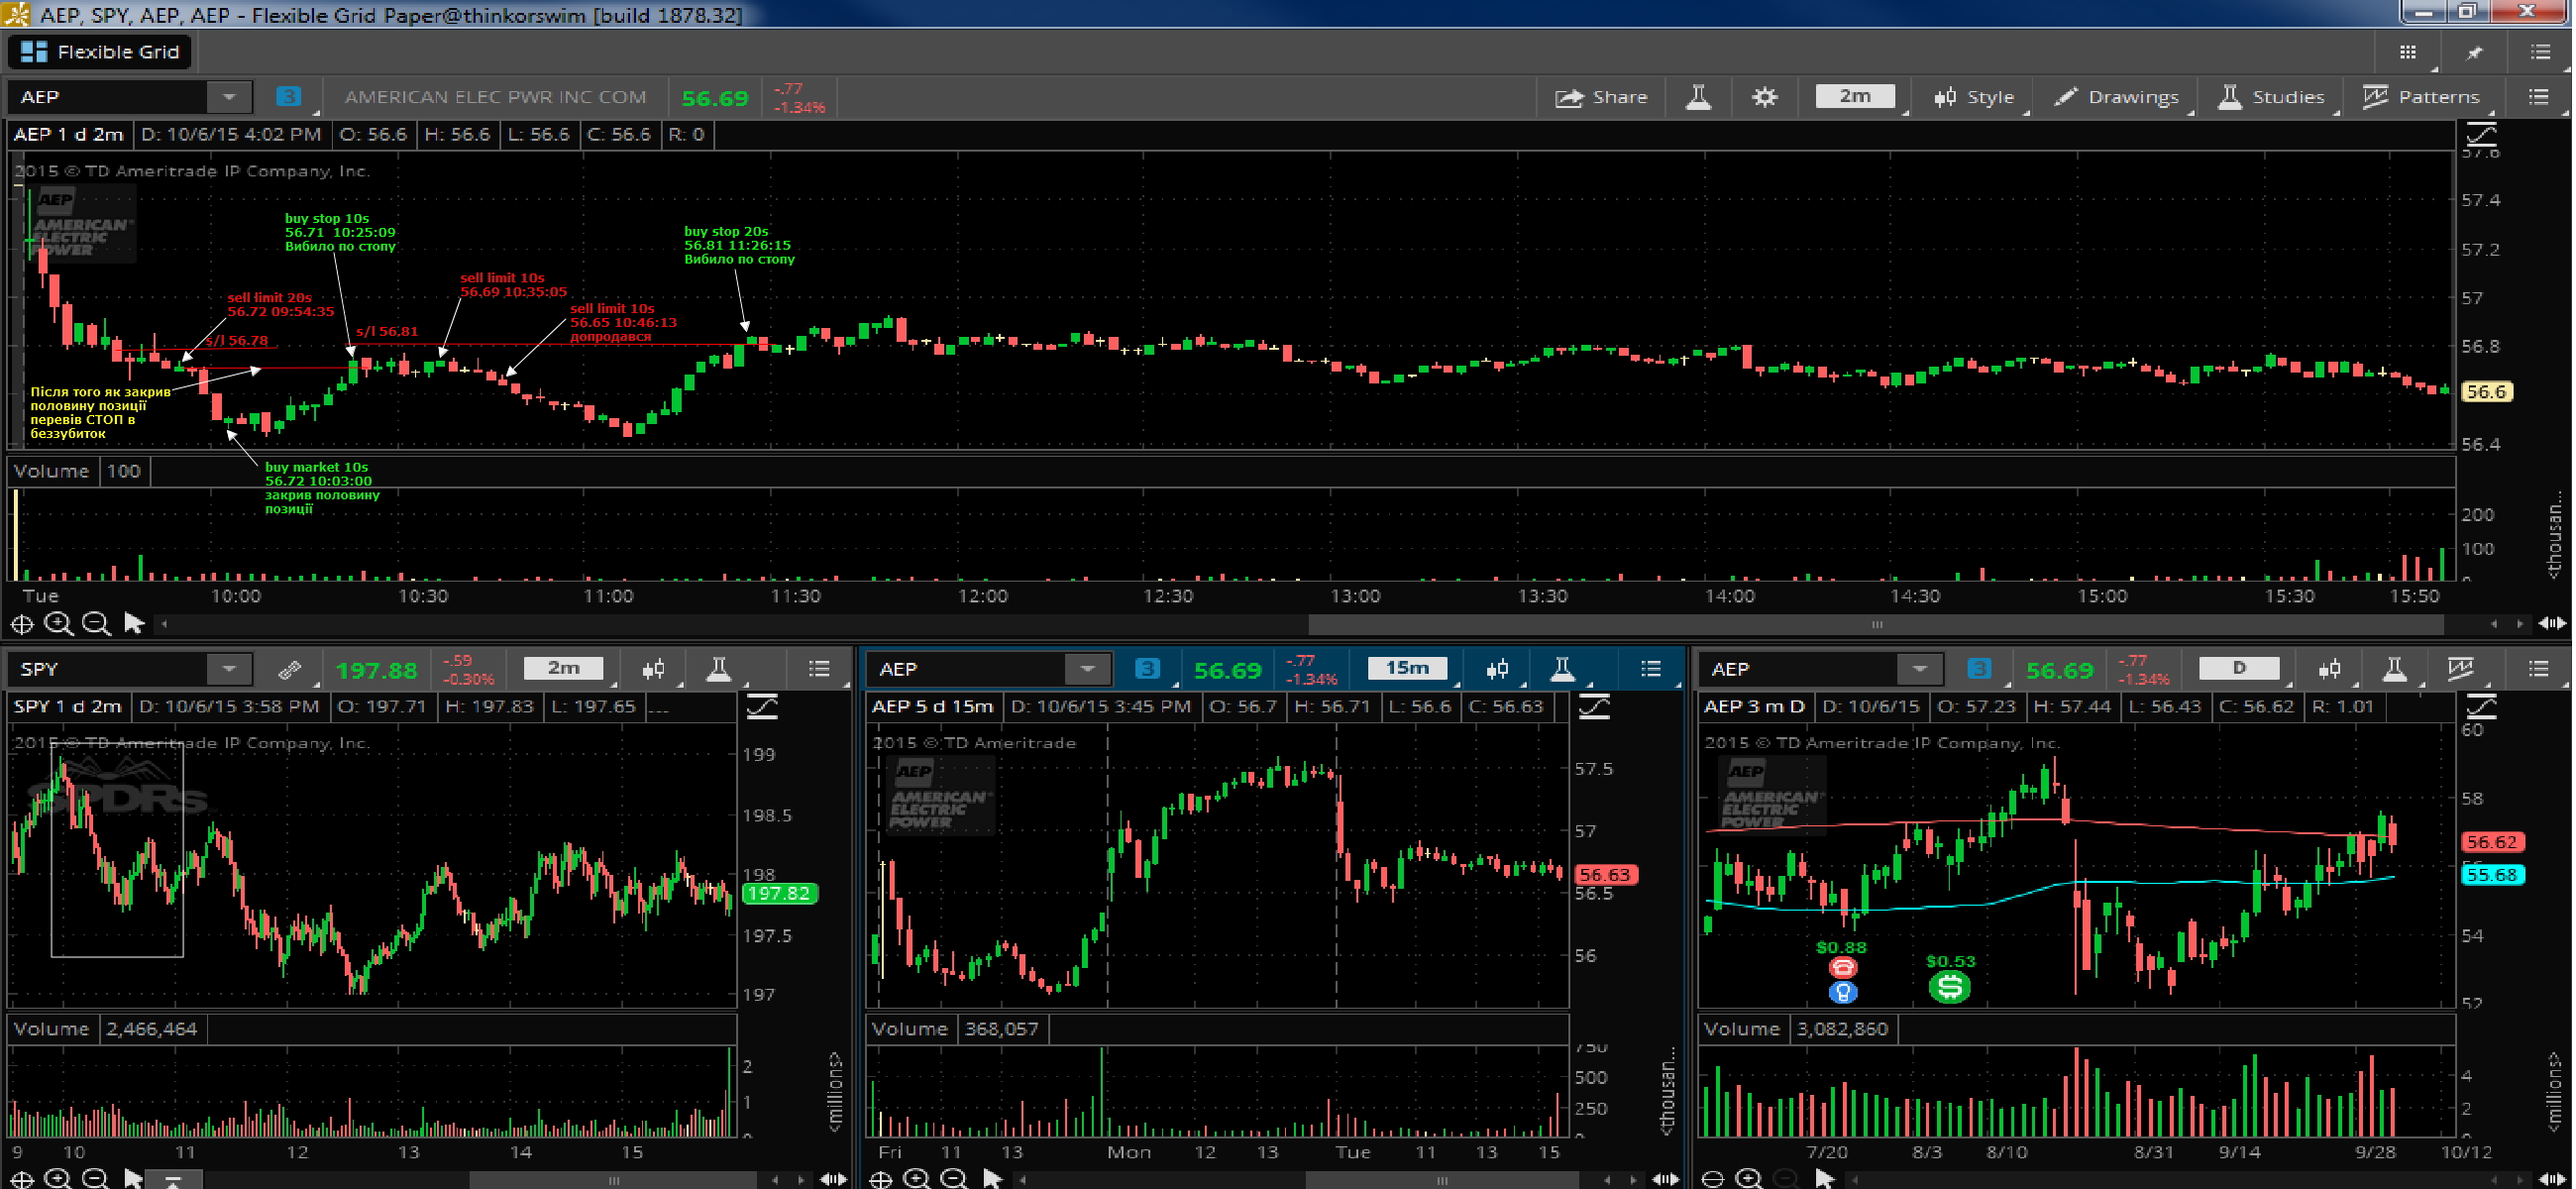Open AEP 15m chart studies flask icon
Image resolution: width=2576 pixels, height=1189 pixels.
coord(1562,670)
